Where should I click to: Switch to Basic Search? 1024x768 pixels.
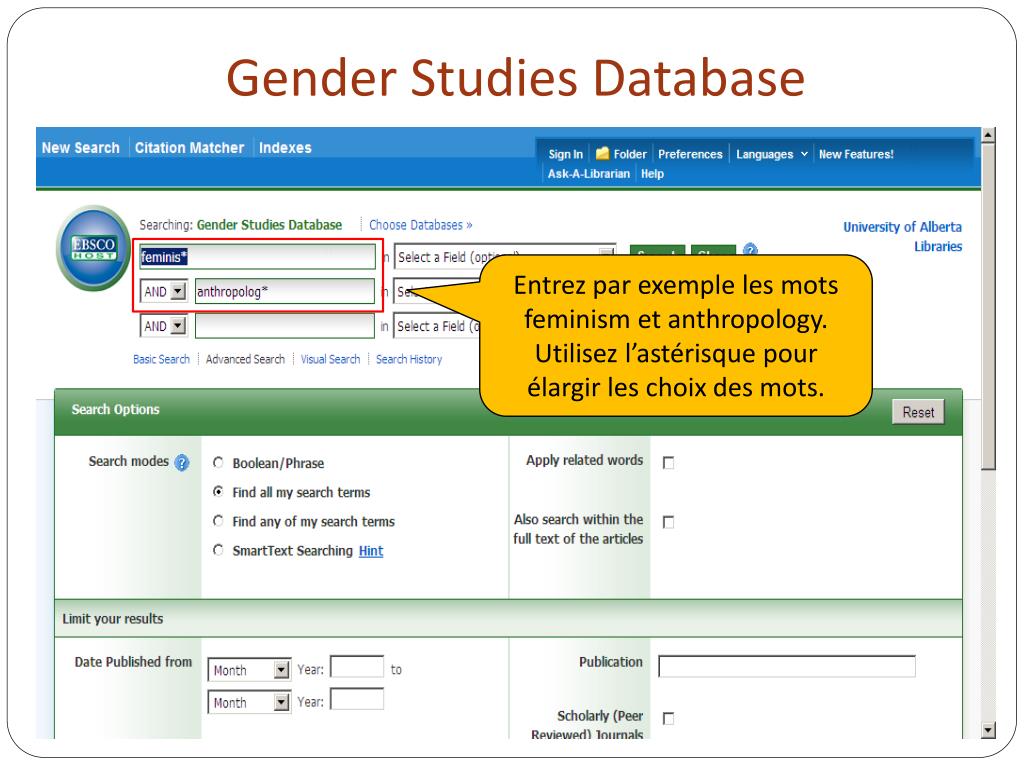(161, 359)
